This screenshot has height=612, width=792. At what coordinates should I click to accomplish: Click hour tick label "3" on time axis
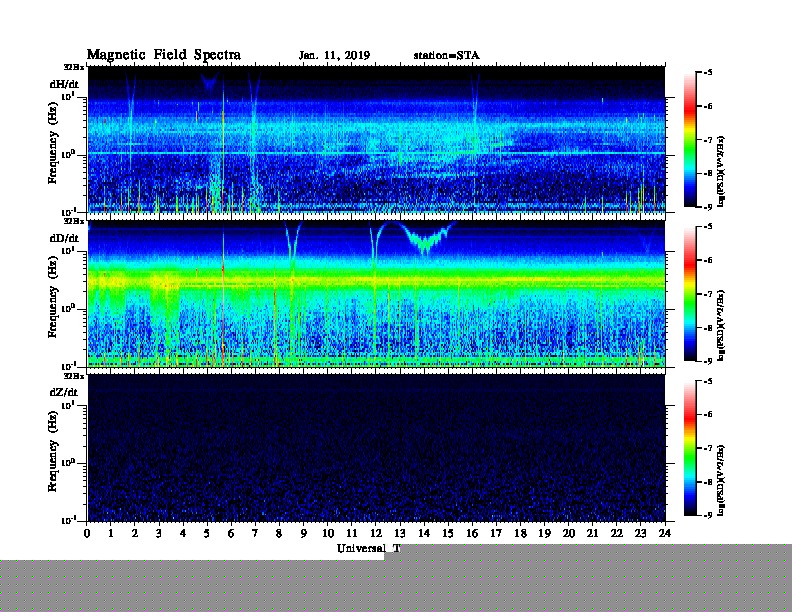coord(159,533)
